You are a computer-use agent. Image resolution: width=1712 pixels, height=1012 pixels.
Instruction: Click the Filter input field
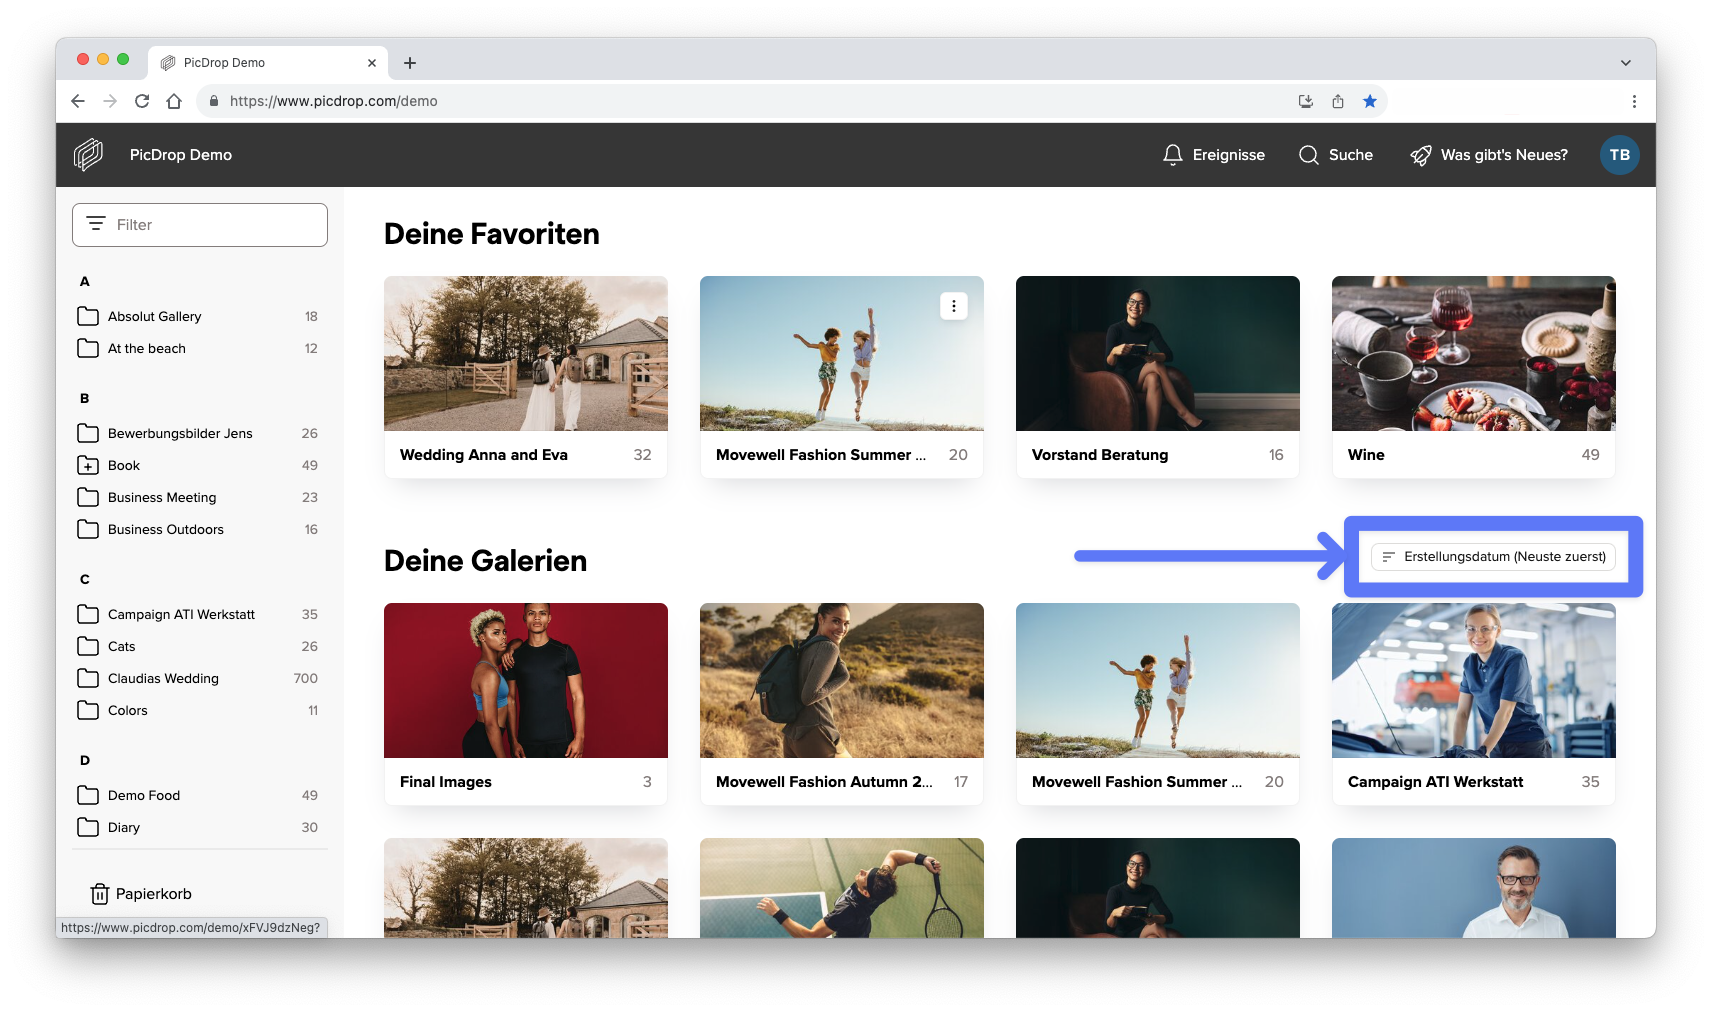point(200,225)
